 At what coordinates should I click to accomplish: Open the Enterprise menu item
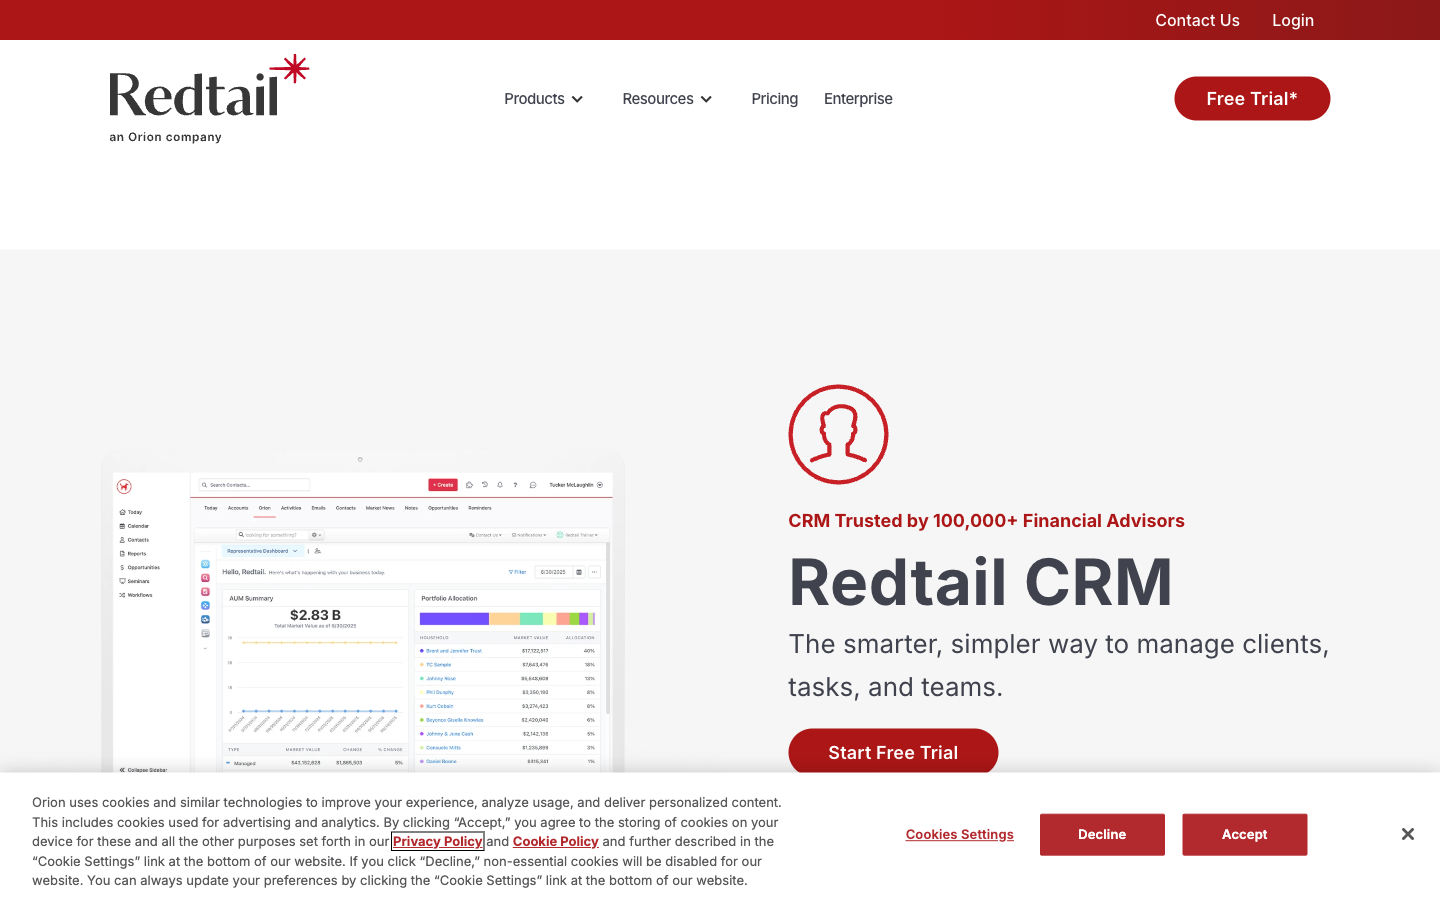click(x=858, y=99)
